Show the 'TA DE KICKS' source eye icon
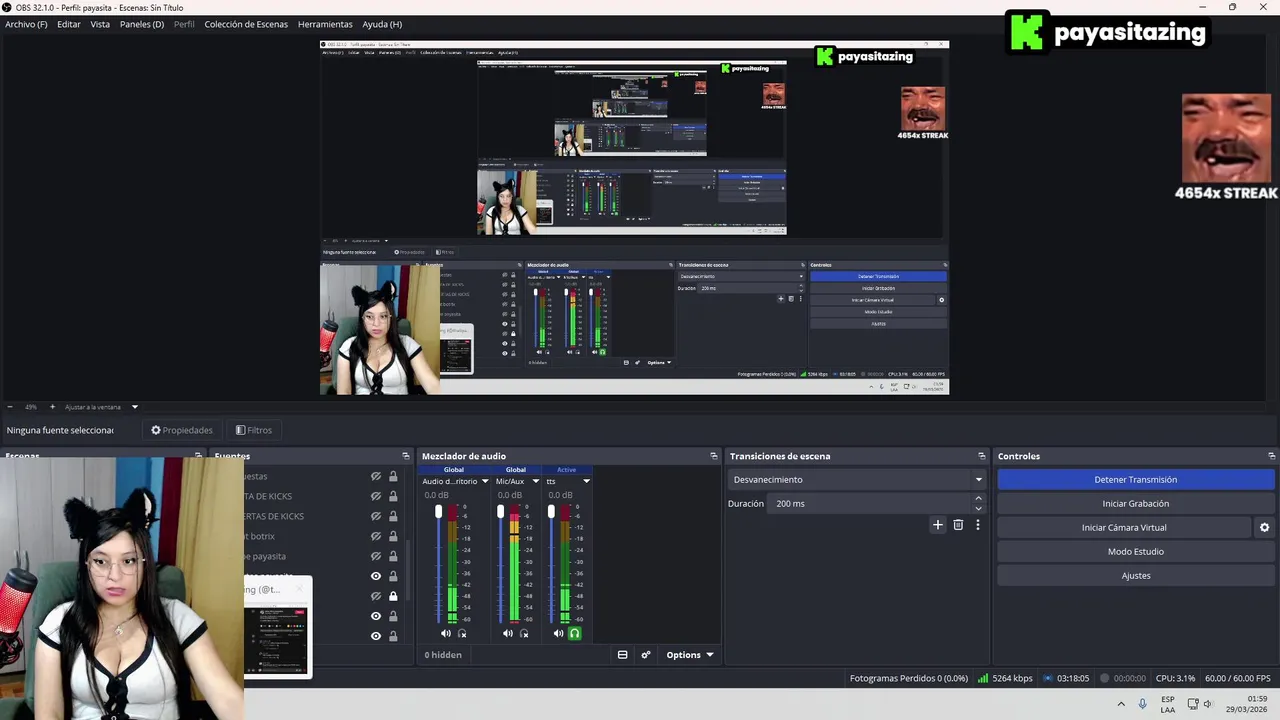The height and width of the screenshot is (720, 1280). (x=376, y=496)
